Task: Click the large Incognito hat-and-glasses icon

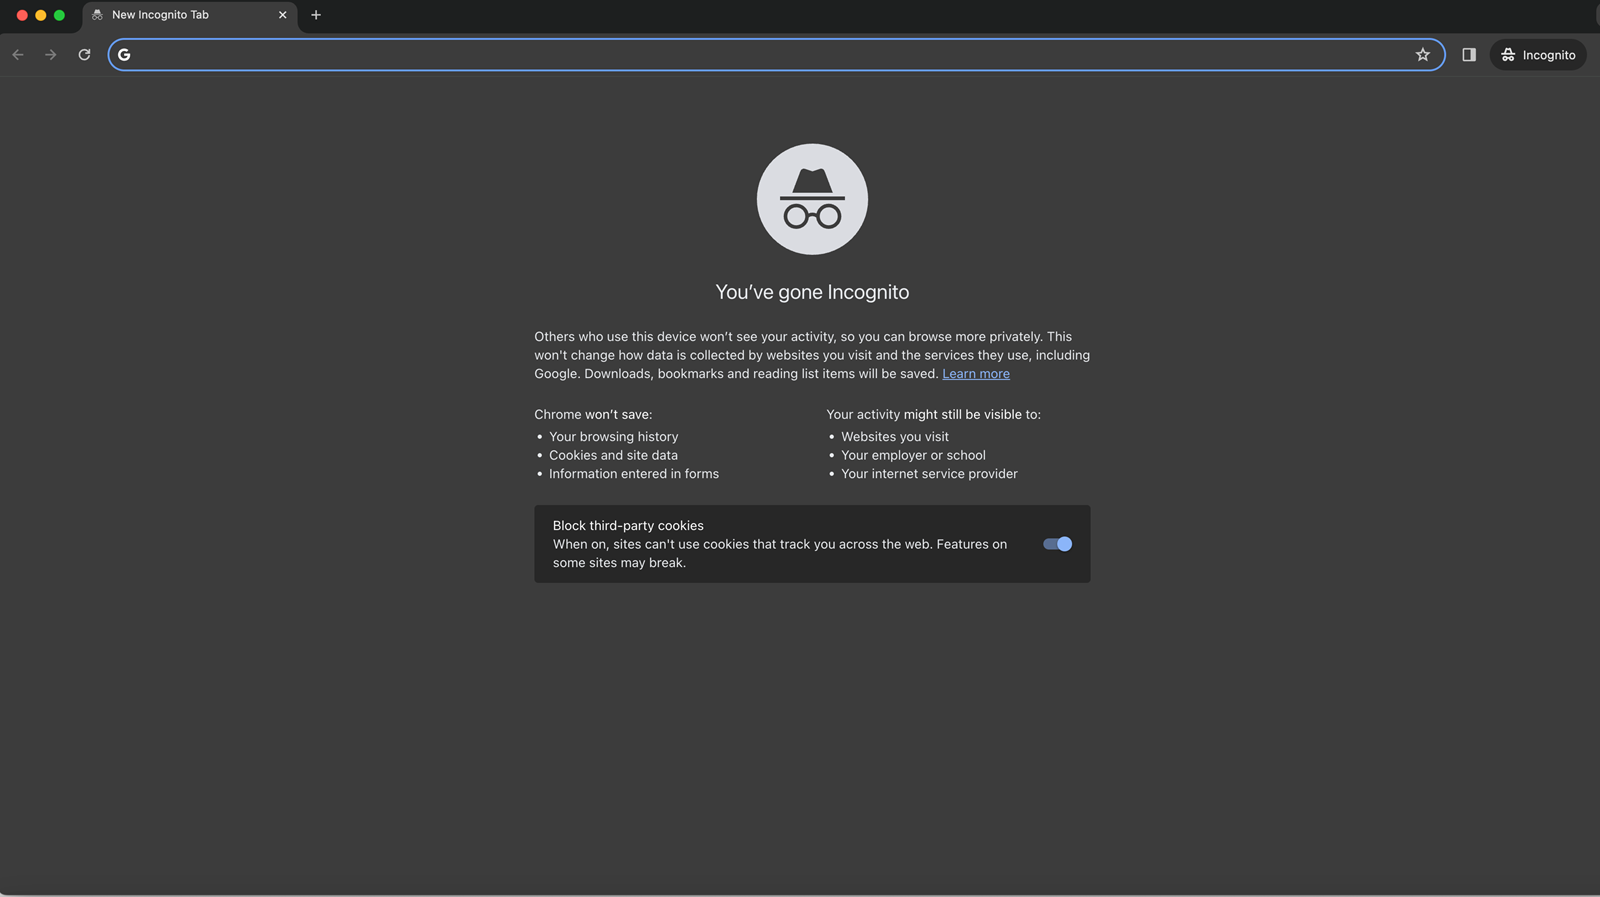Action: tap(812, 199)
